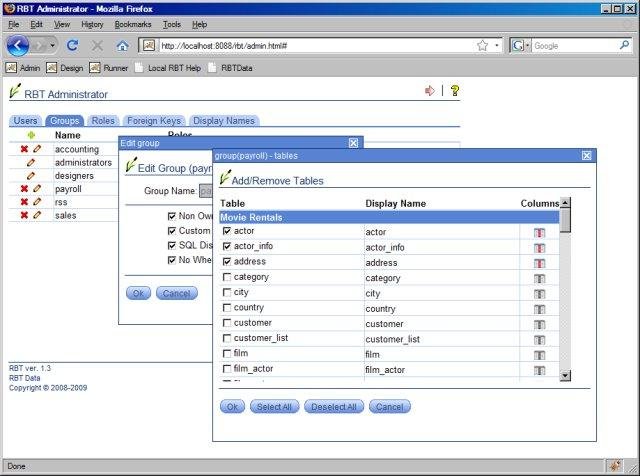The image size is (640, 476).
Task: Open the File menu
Action: pos(13,24)
